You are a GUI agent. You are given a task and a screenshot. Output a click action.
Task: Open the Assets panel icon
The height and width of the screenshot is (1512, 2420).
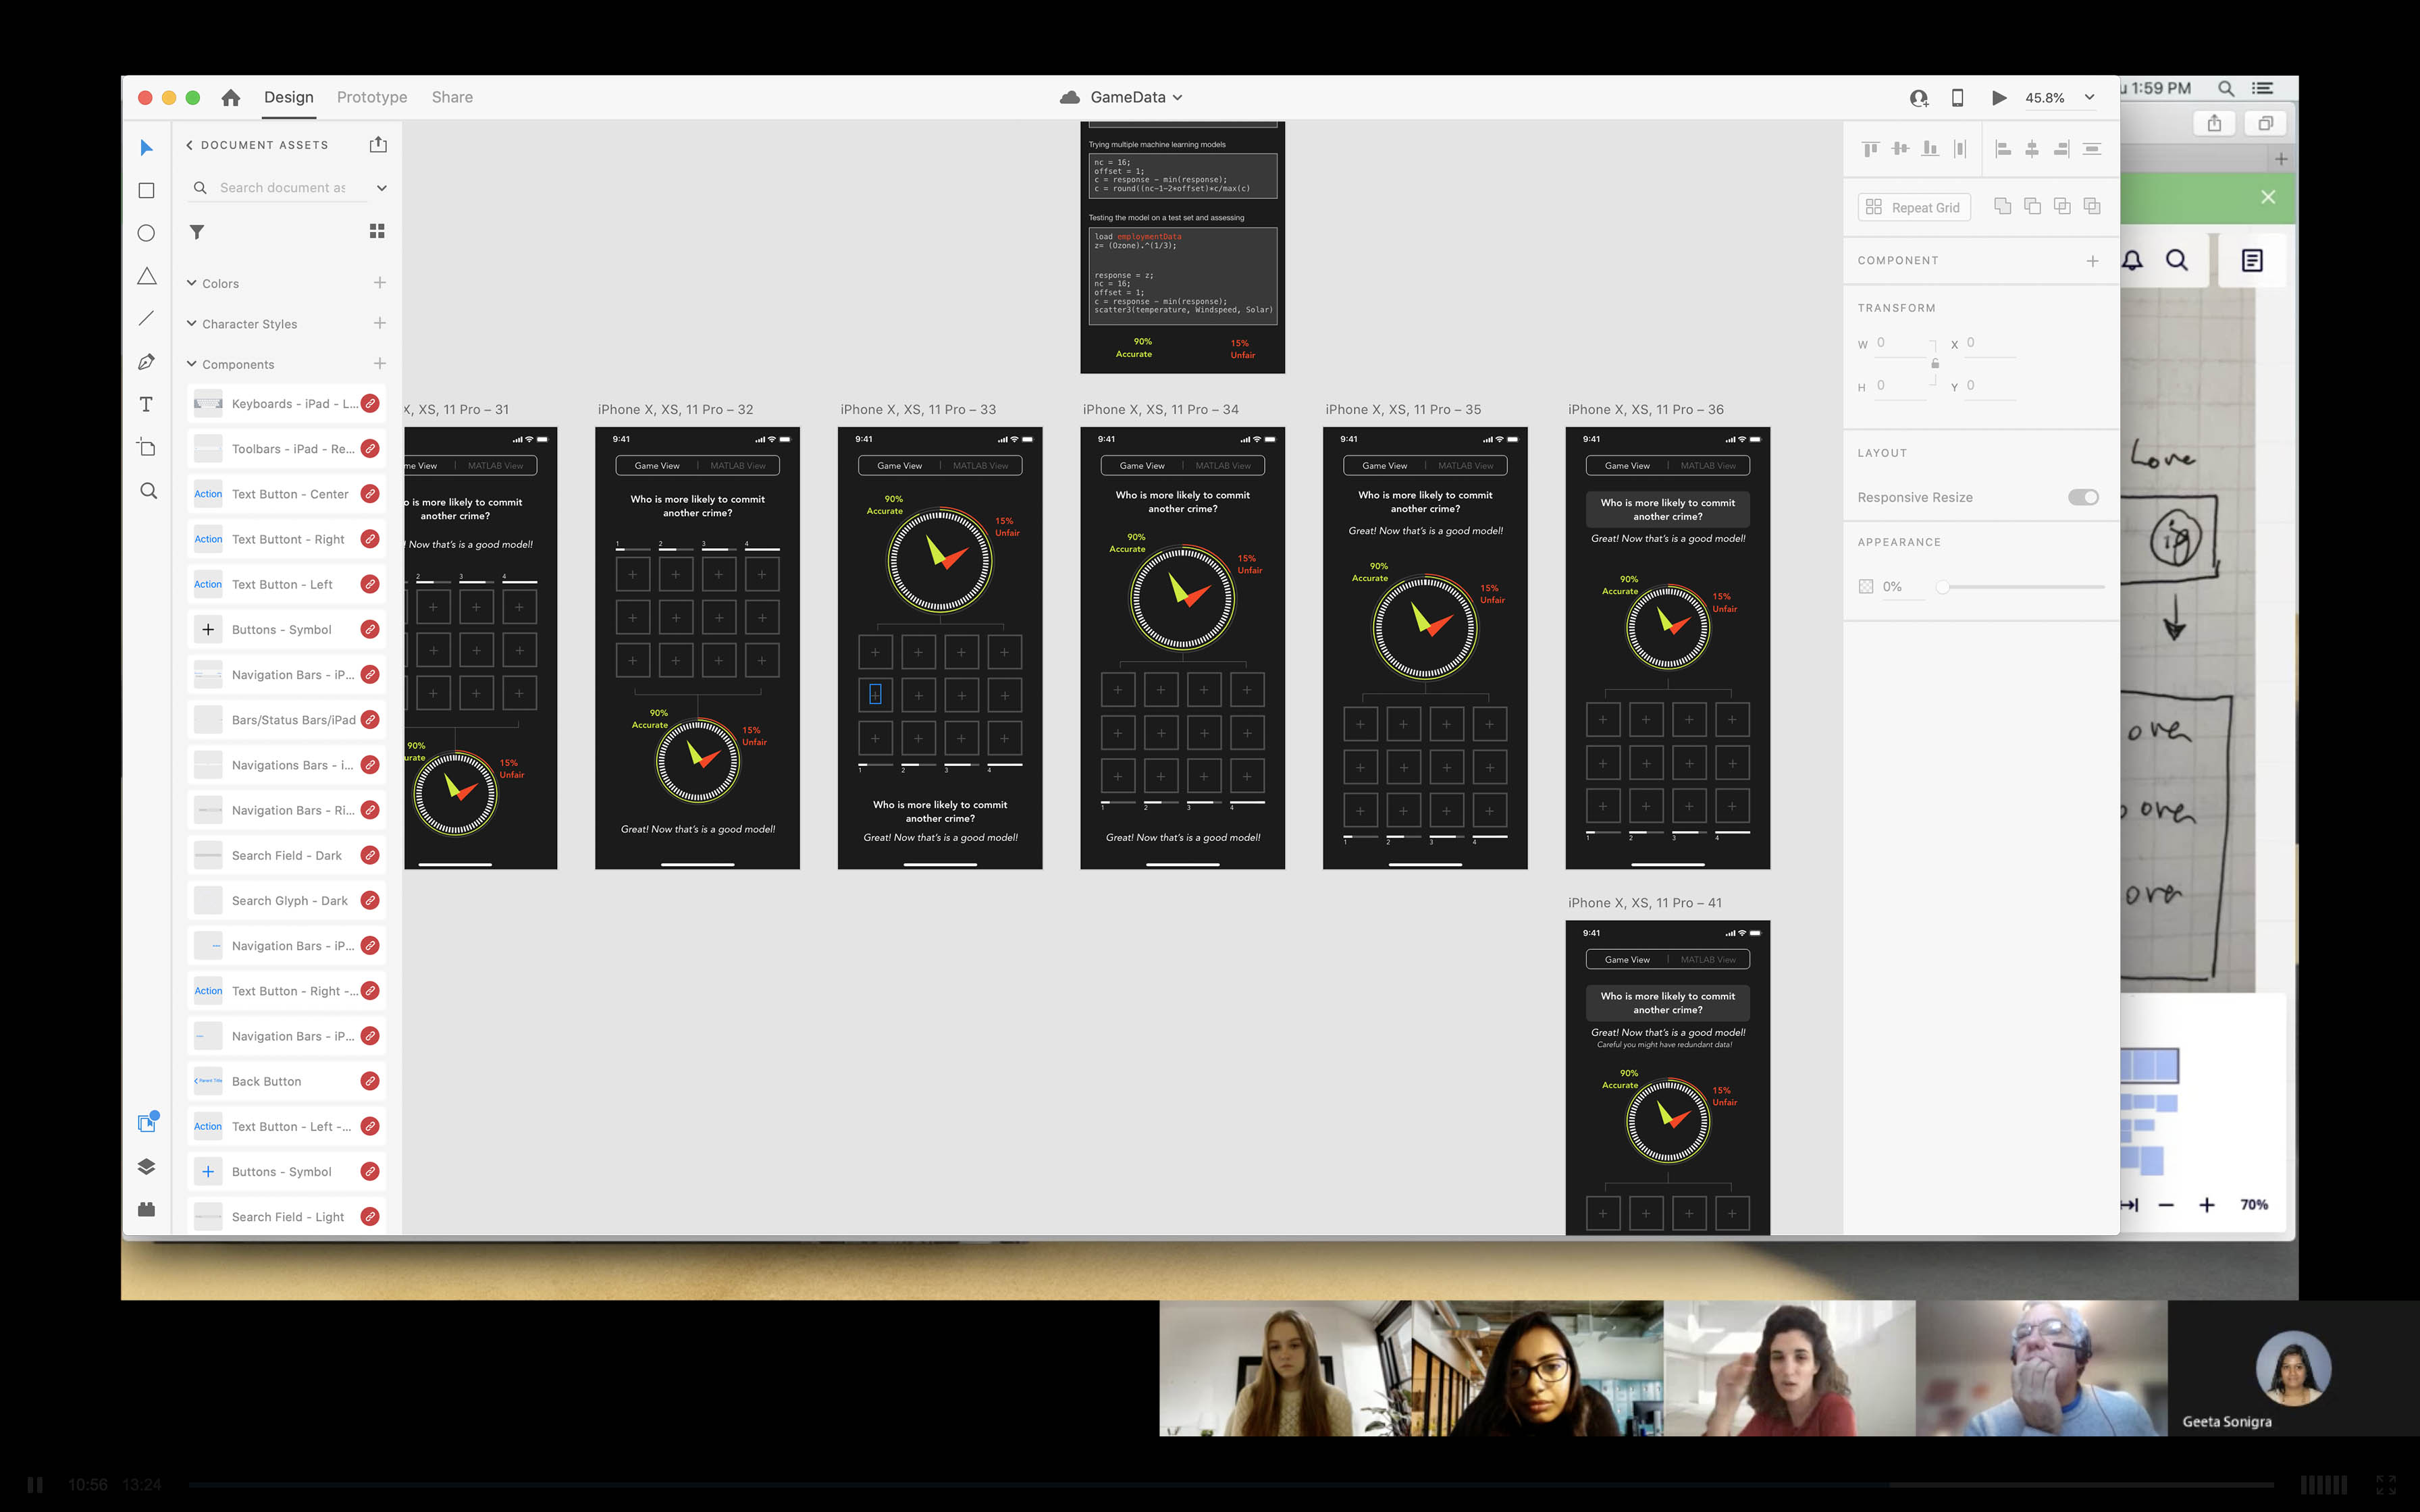[147, 1122]
